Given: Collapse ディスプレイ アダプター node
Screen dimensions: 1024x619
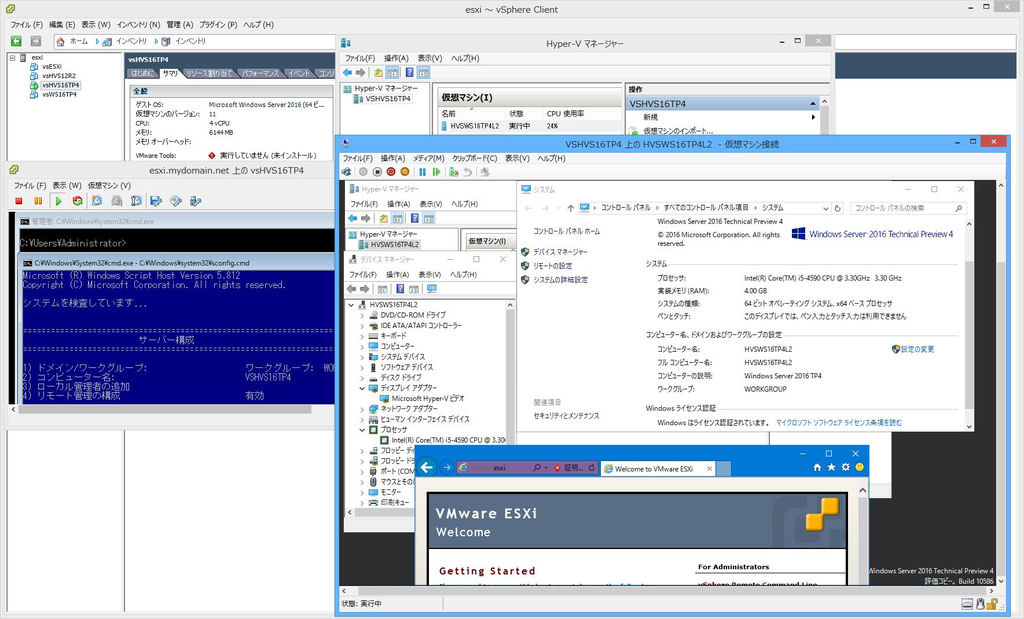Looking at the screenshot, I should (x=362, y=388).
